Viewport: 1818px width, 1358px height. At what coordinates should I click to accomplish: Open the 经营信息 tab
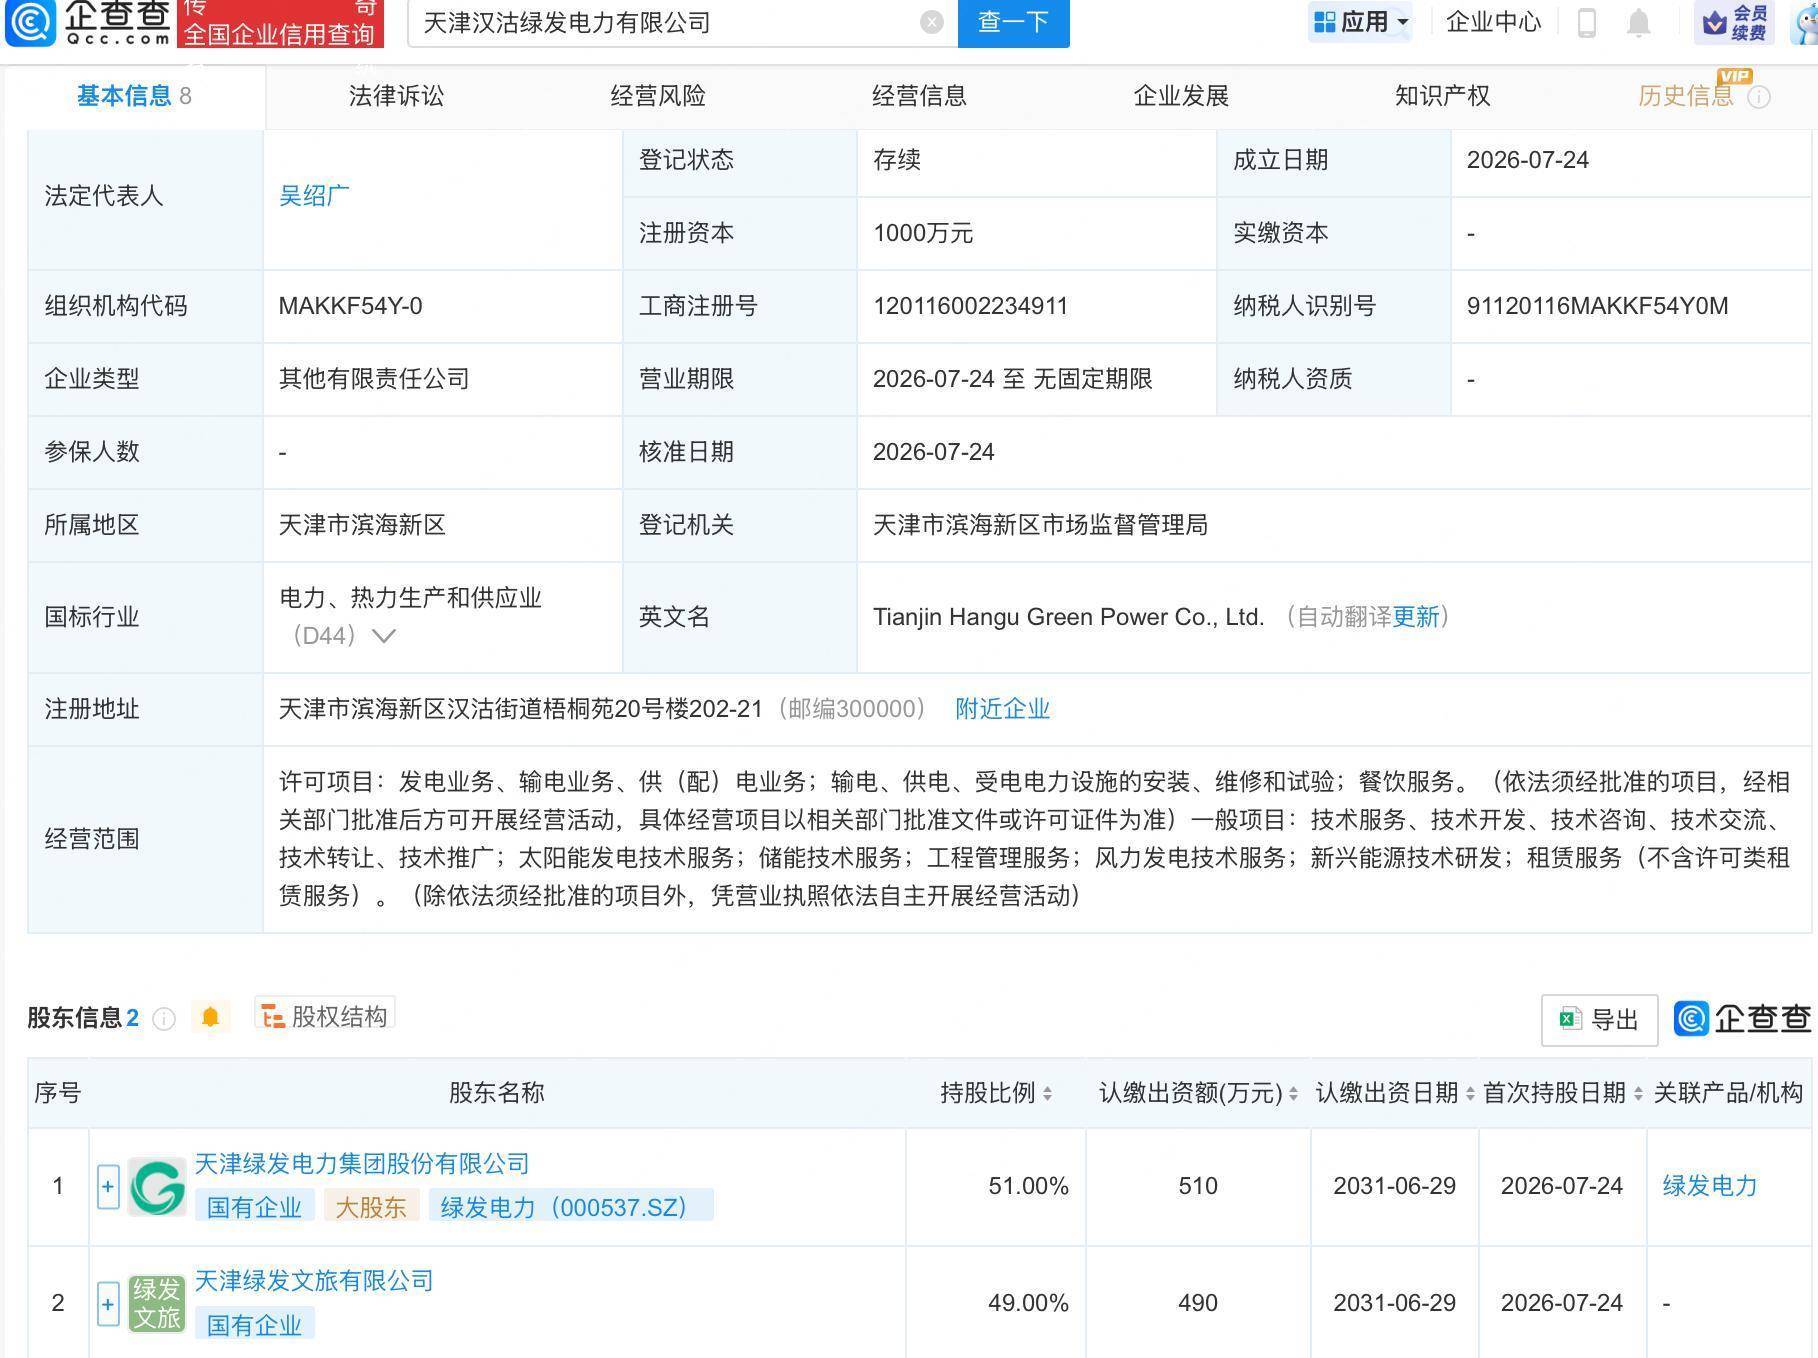[x=919, y=96]
